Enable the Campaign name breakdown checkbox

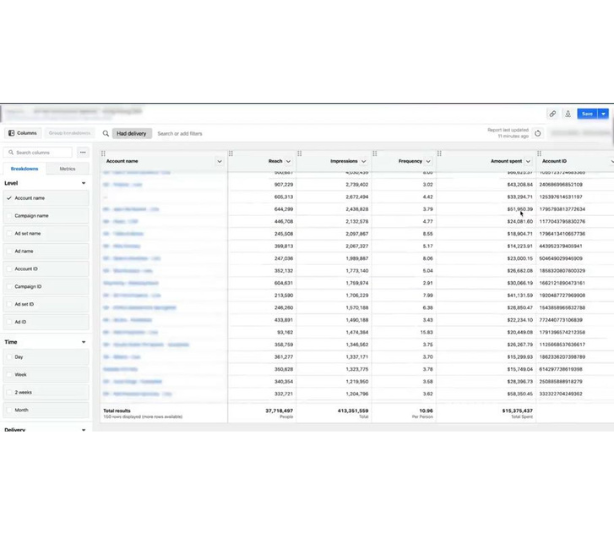(10, 216)
